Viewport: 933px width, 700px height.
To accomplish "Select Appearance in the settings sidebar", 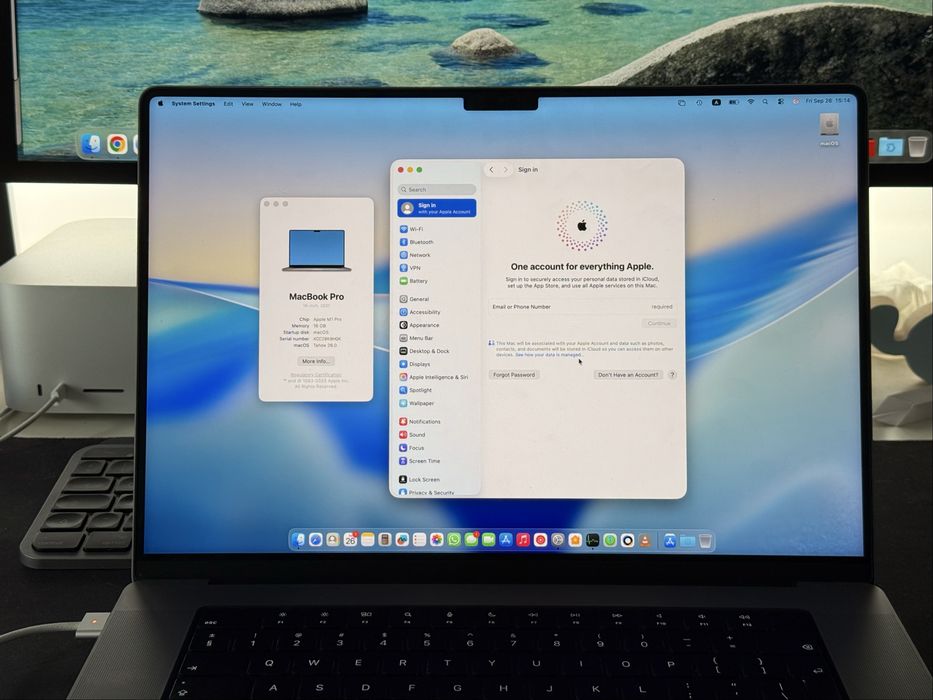I will 436,326.
